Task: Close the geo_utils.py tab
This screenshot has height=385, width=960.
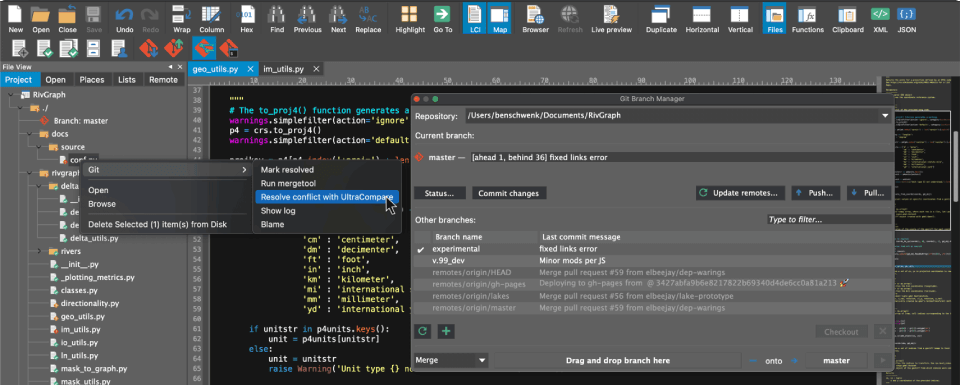Action: point(250,69)
